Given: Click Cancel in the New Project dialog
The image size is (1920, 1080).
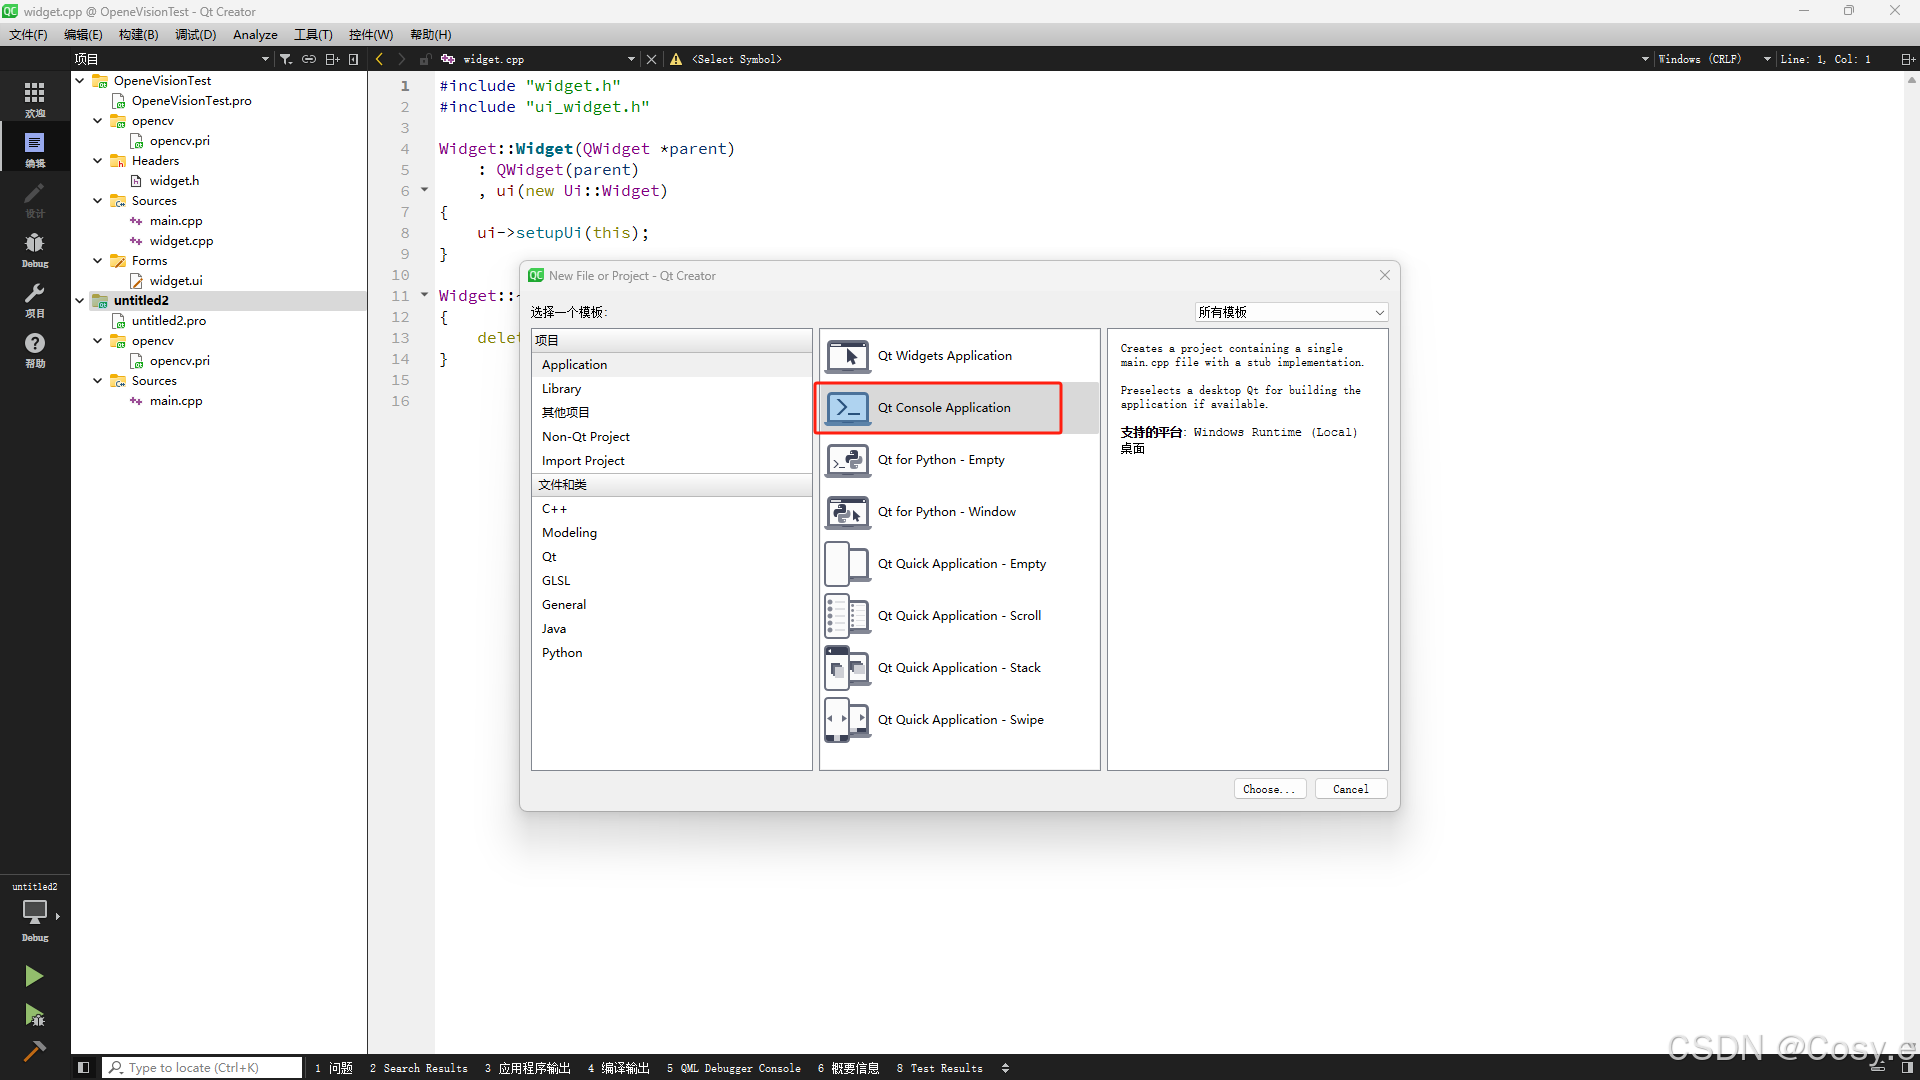Looking at the screenshot, I should click(x=1350, y=789).
